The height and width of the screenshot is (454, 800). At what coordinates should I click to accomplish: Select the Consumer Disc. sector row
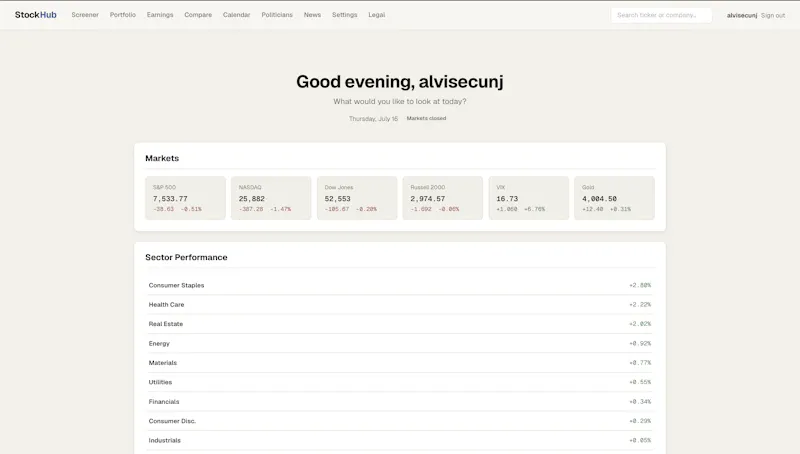pyautogui.click(x=399, y=421)
